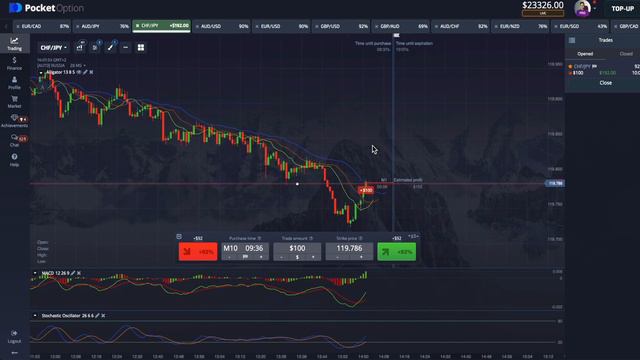Switch to the EUR/SGD asset tab
The height and width of the screenshot is (360, 640).
point(580,26)
